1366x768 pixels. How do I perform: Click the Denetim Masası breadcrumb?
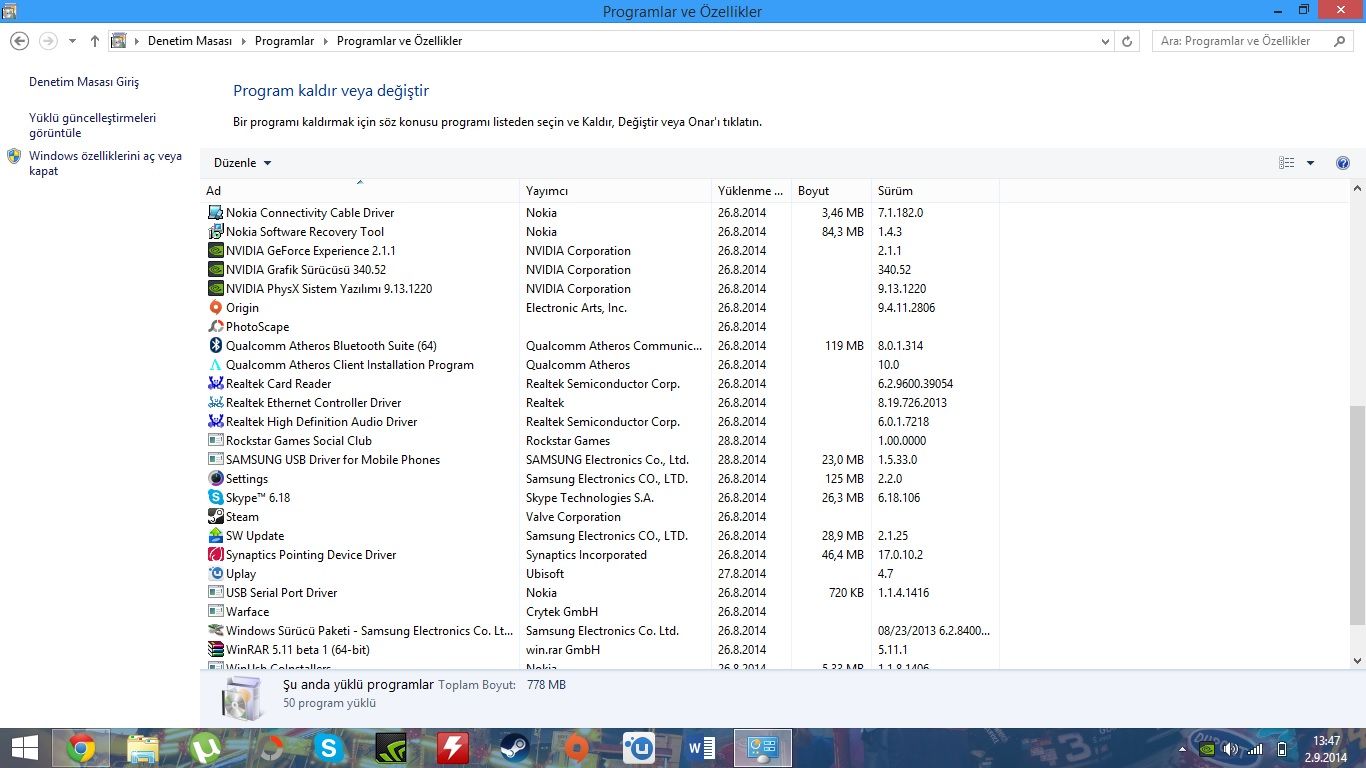coord(189,41)
